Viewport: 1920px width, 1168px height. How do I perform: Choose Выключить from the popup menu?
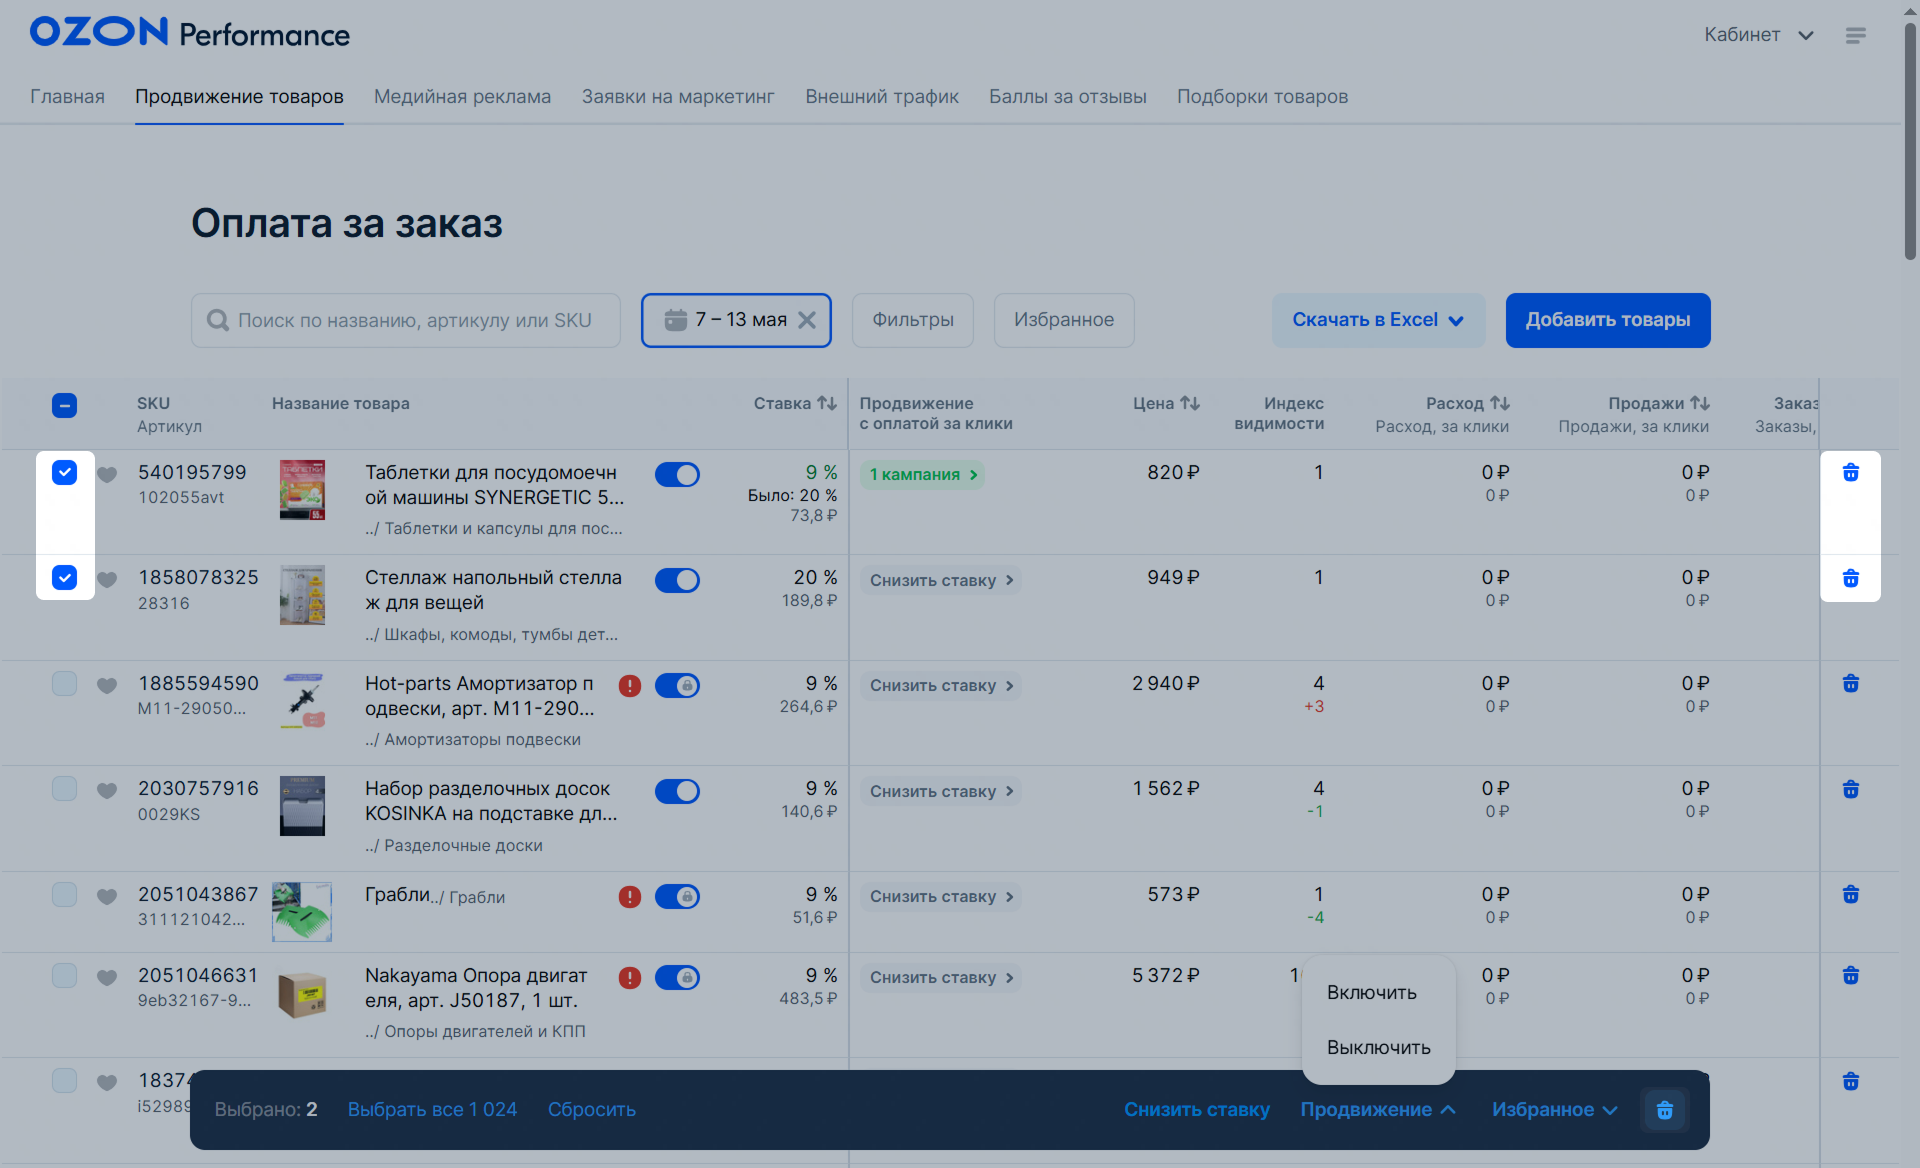click(x=1378, y=1047)
